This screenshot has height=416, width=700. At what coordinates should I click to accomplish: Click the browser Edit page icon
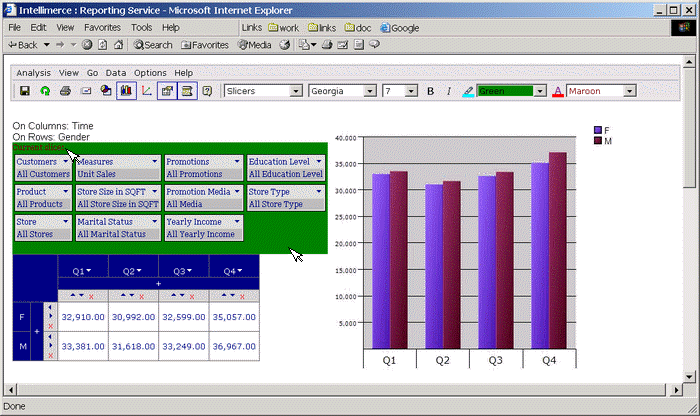[342, 45]
